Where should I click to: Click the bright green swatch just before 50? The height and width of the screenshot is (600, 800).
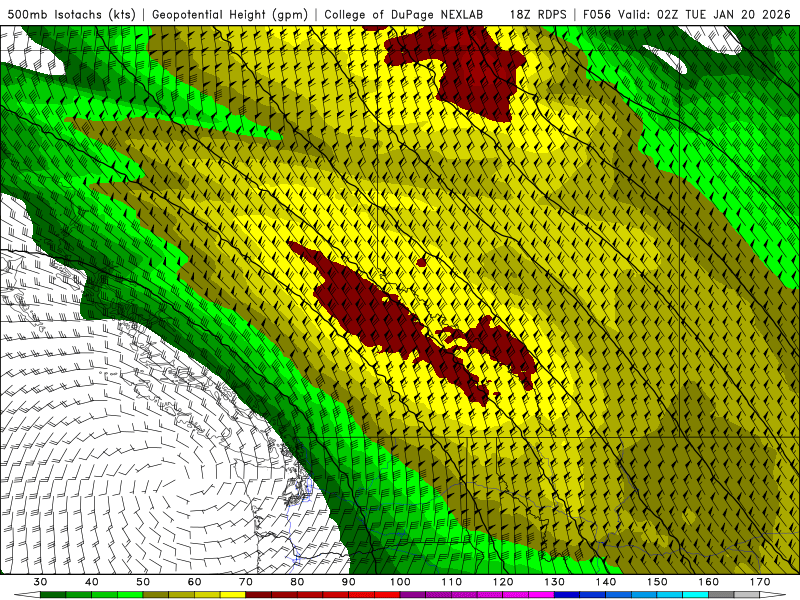click(131, 596)
